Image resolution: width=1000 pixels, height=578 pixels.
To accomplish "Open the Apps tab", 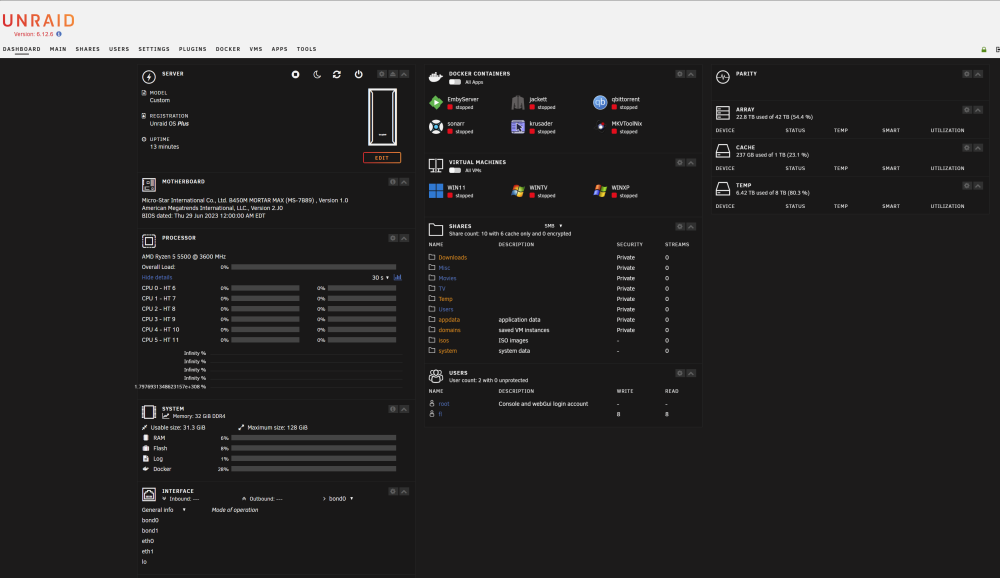I will (x=279, y=49).
